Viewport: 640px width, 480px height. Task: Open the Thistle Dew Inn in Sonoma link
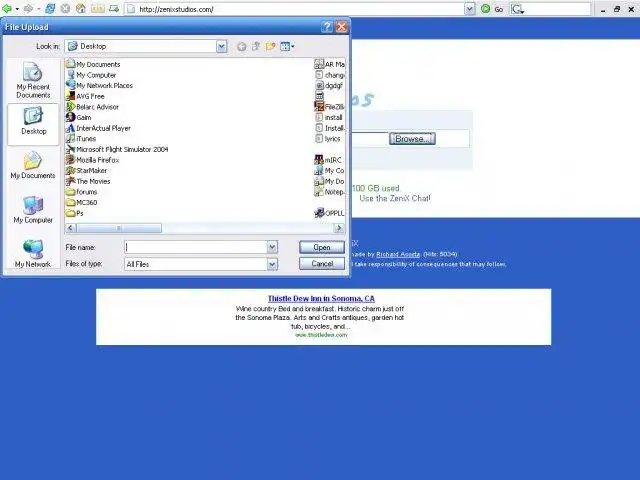321,299
